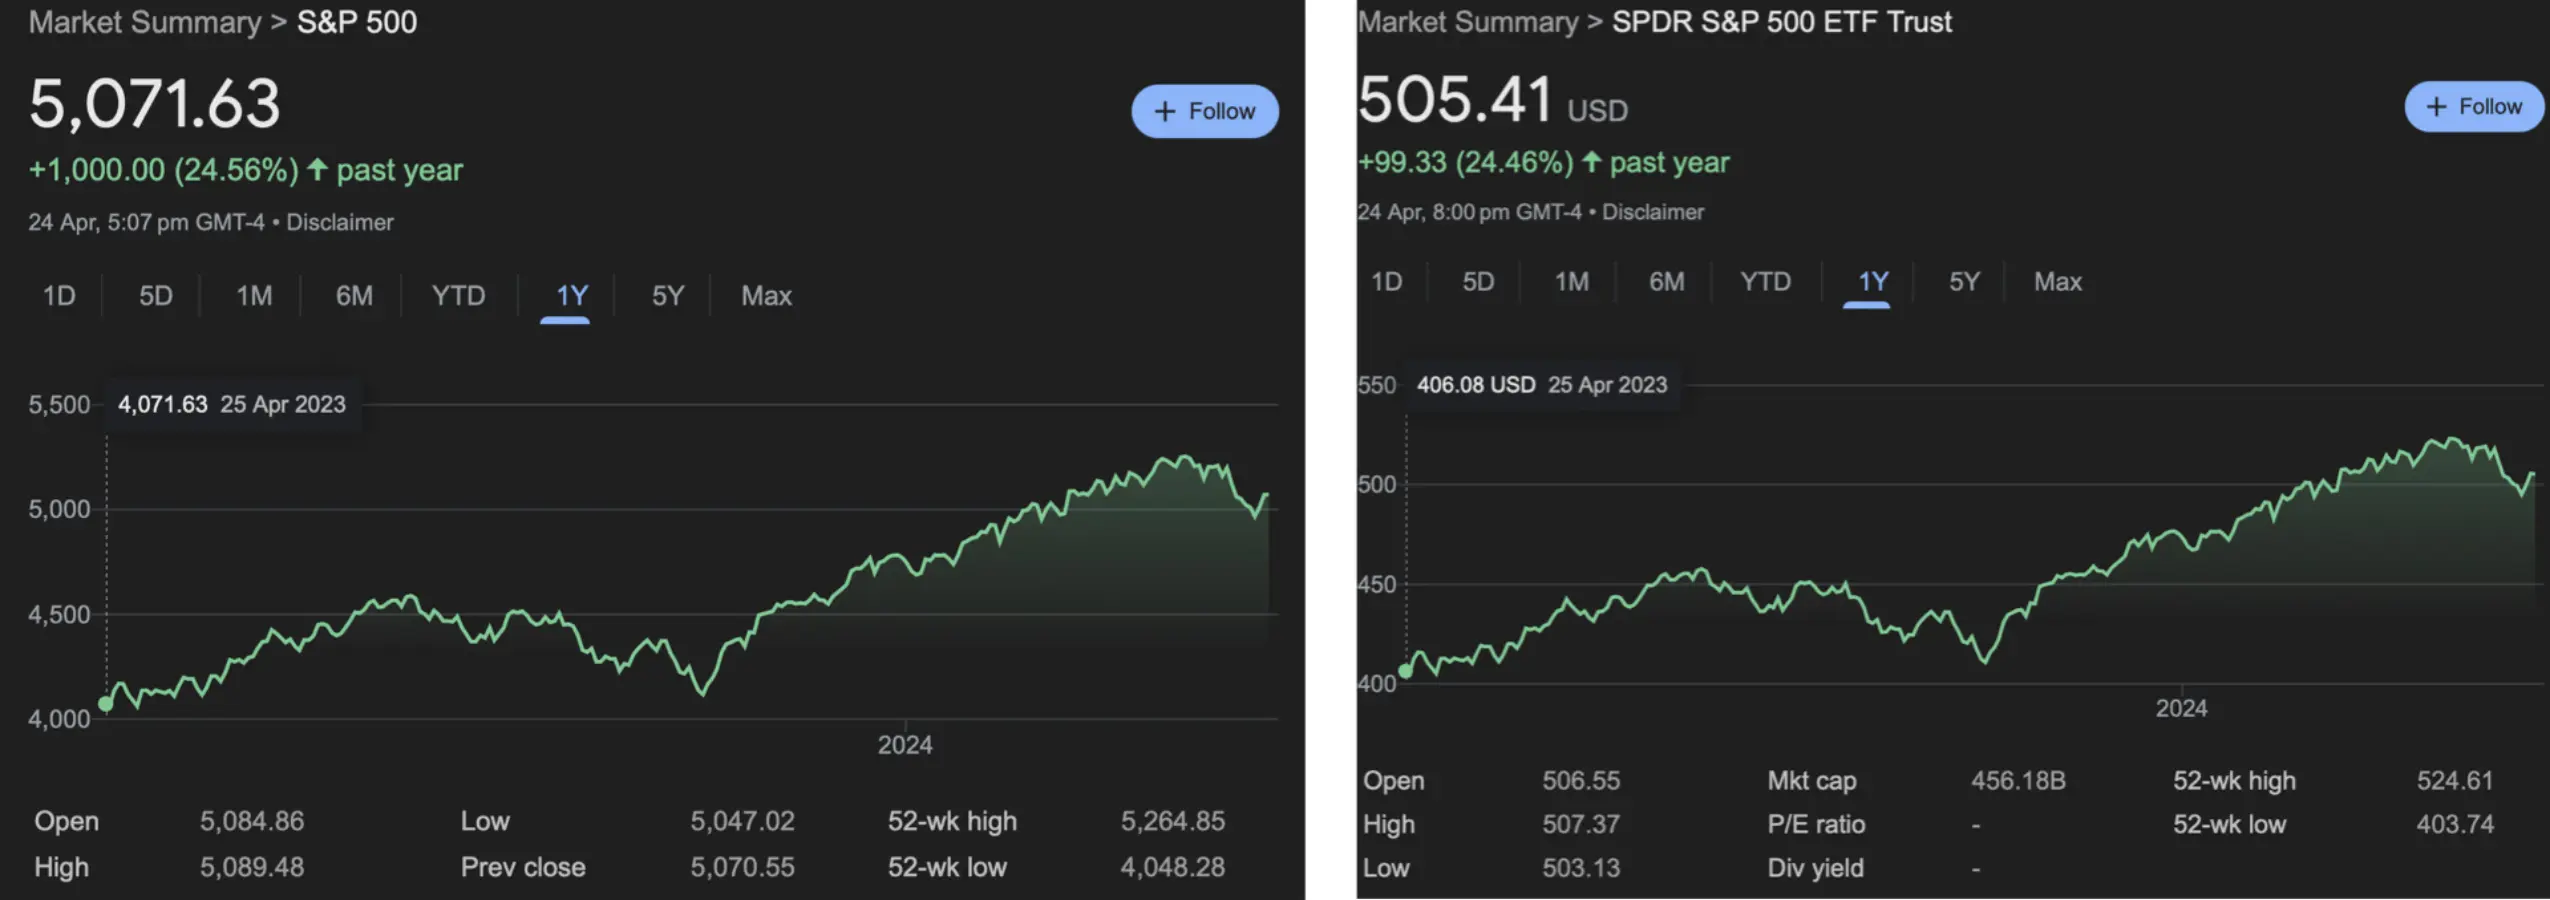Select 1D range on S&P 500 chart
This screenshot has height=900, width=2550.
[59, 296]
